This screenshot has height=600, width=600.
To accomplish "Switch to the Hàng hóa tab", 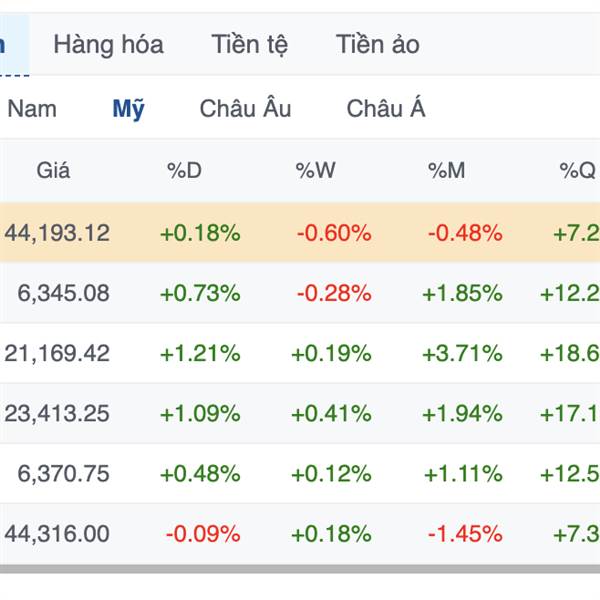I will (109, 44).
